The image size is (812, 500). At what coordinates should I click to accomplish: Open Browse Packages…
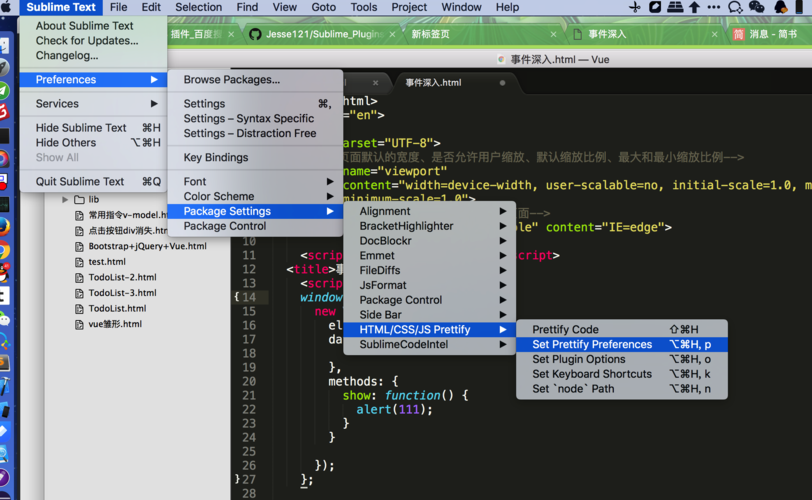(255, 80)
